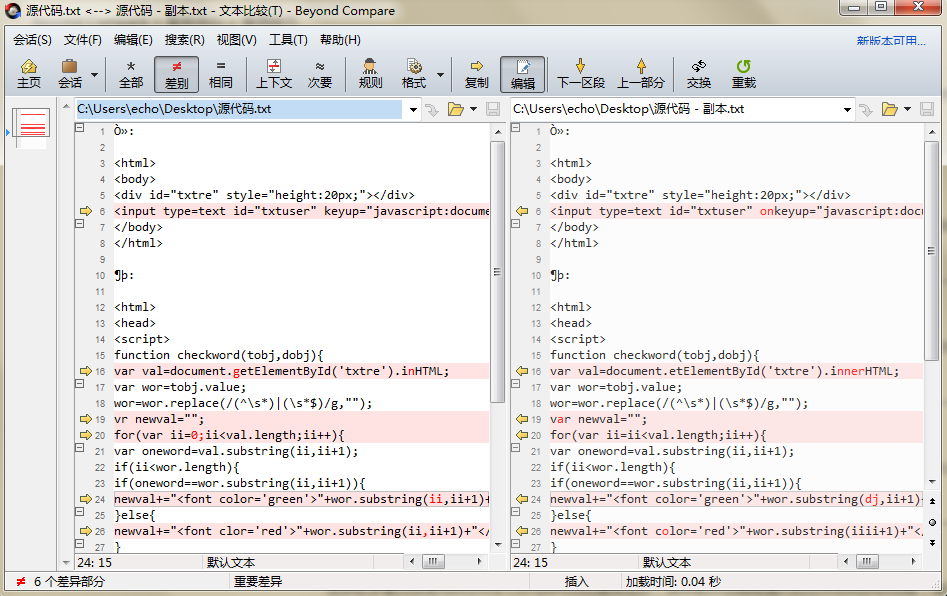Viewport: 947px width, 596px height.
Task: Reload files with the 重载 icon
Action: click(743, 73)
